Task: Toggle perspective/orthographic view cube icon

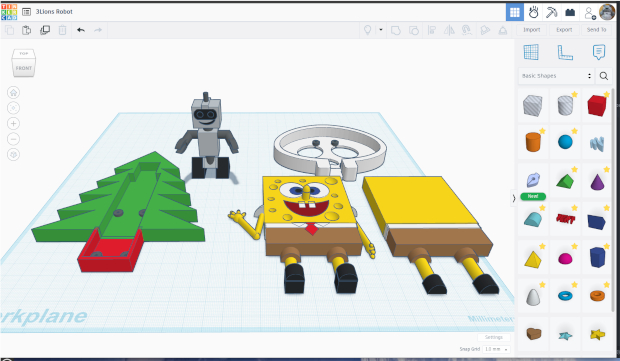Action: tap(13, 154)
